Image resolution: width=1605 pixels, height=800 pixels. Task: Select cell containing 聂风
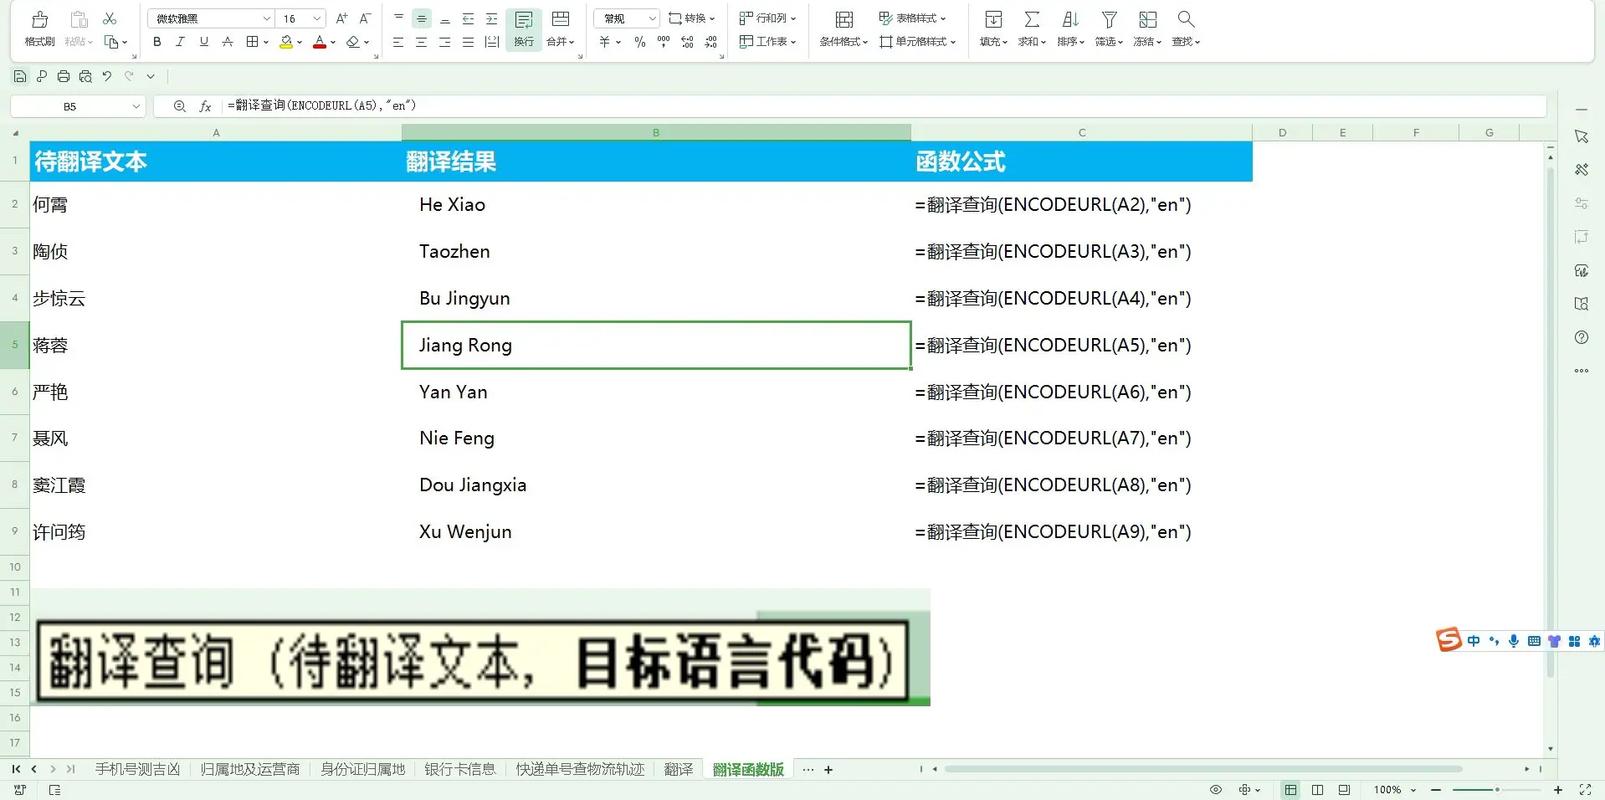[215, 438]
